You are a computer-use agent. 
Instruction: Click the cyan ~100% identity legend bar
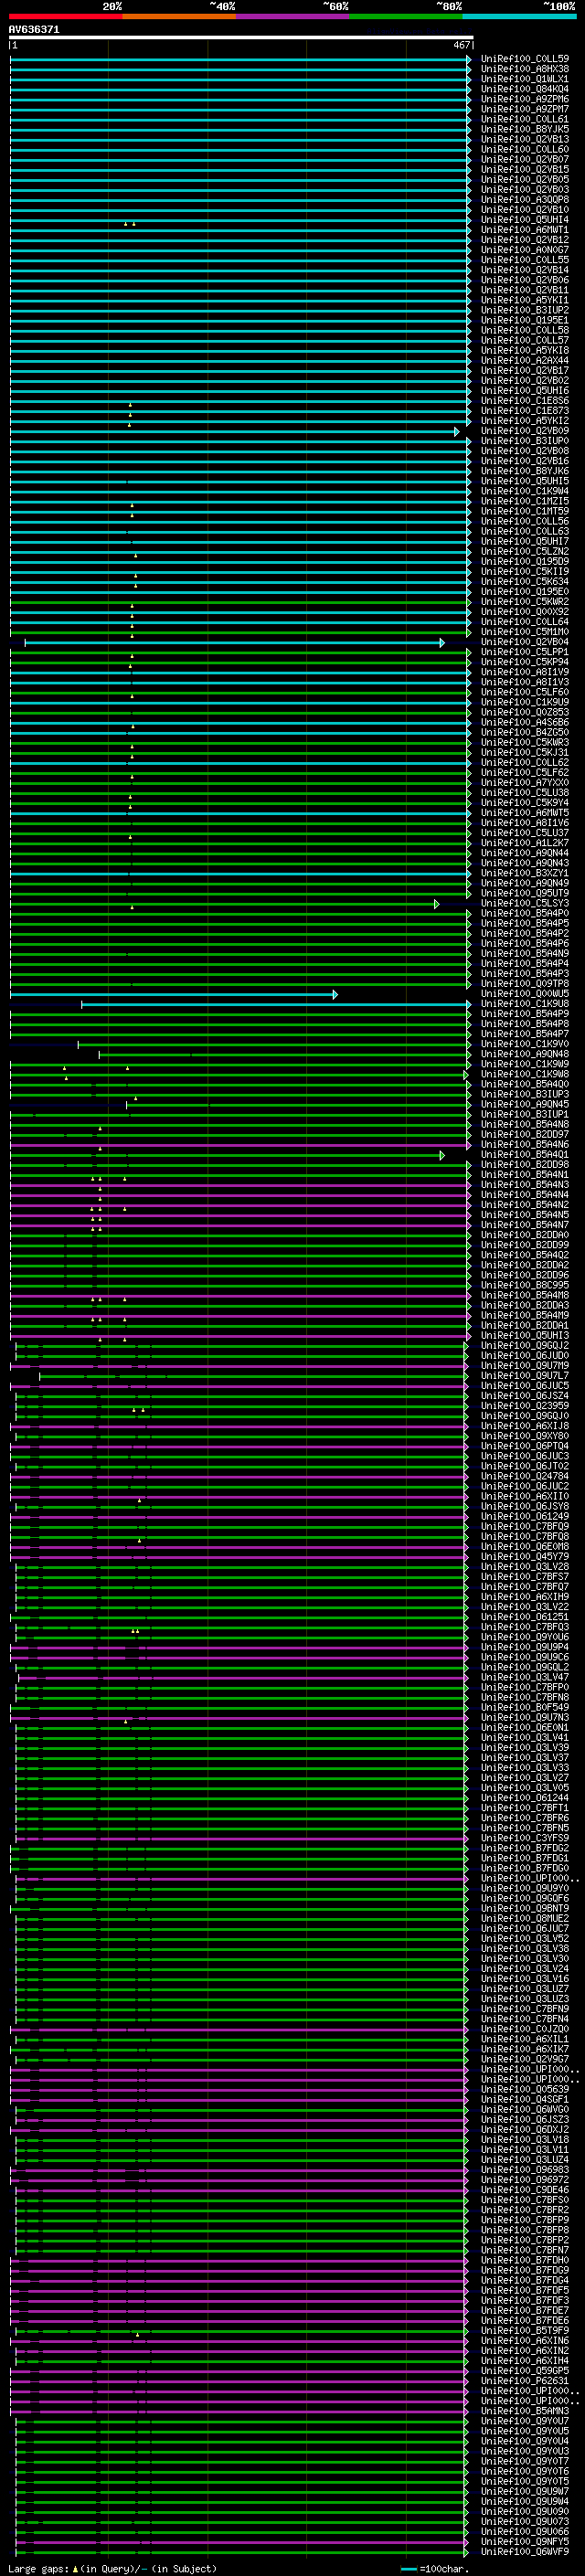(520, 16)
